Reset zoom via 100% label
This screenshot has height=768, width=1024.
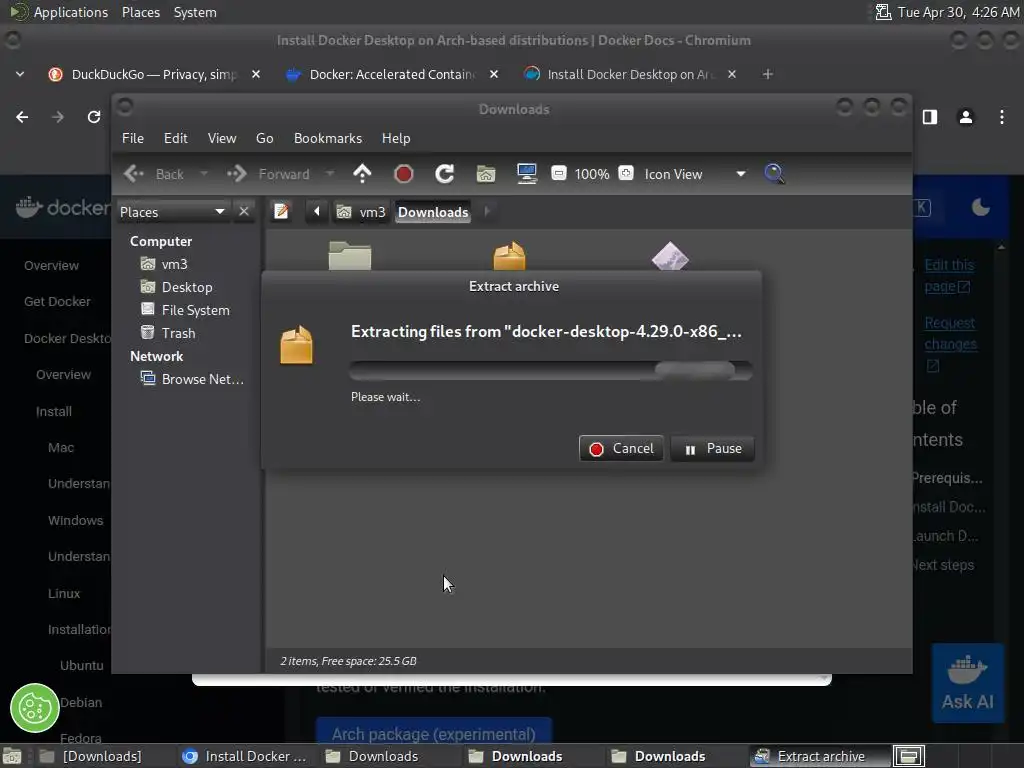pyautogui.click(x=592, y=174)
